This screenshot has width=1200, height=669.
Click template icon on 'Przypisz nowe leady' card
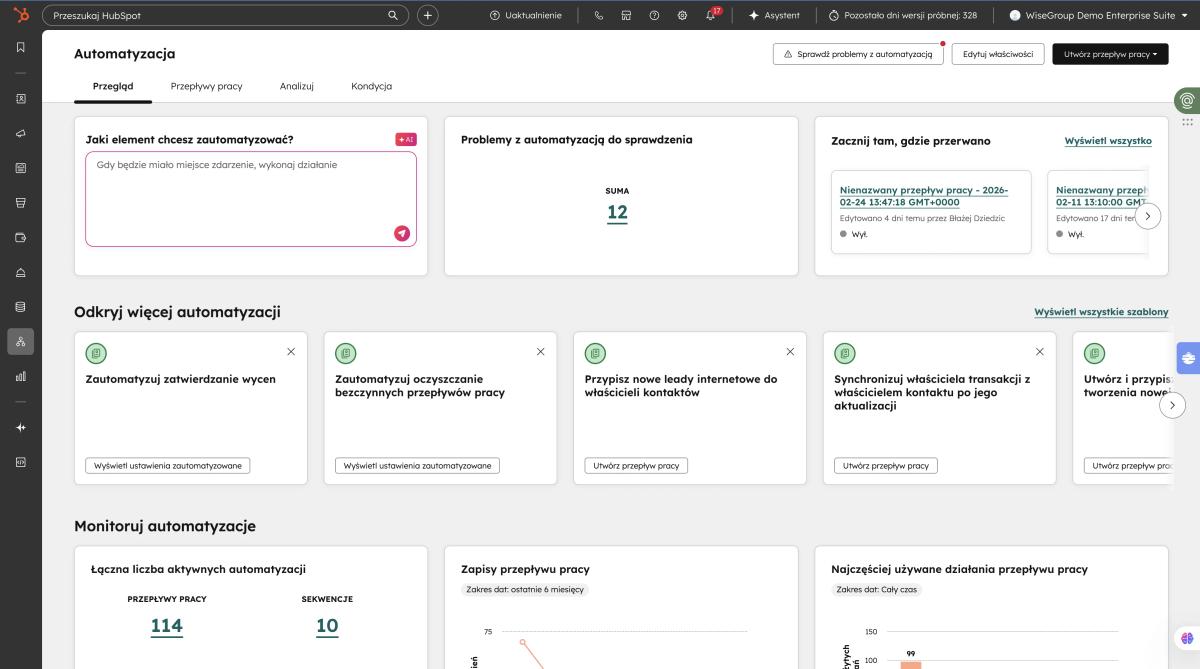tap(595, 353)
